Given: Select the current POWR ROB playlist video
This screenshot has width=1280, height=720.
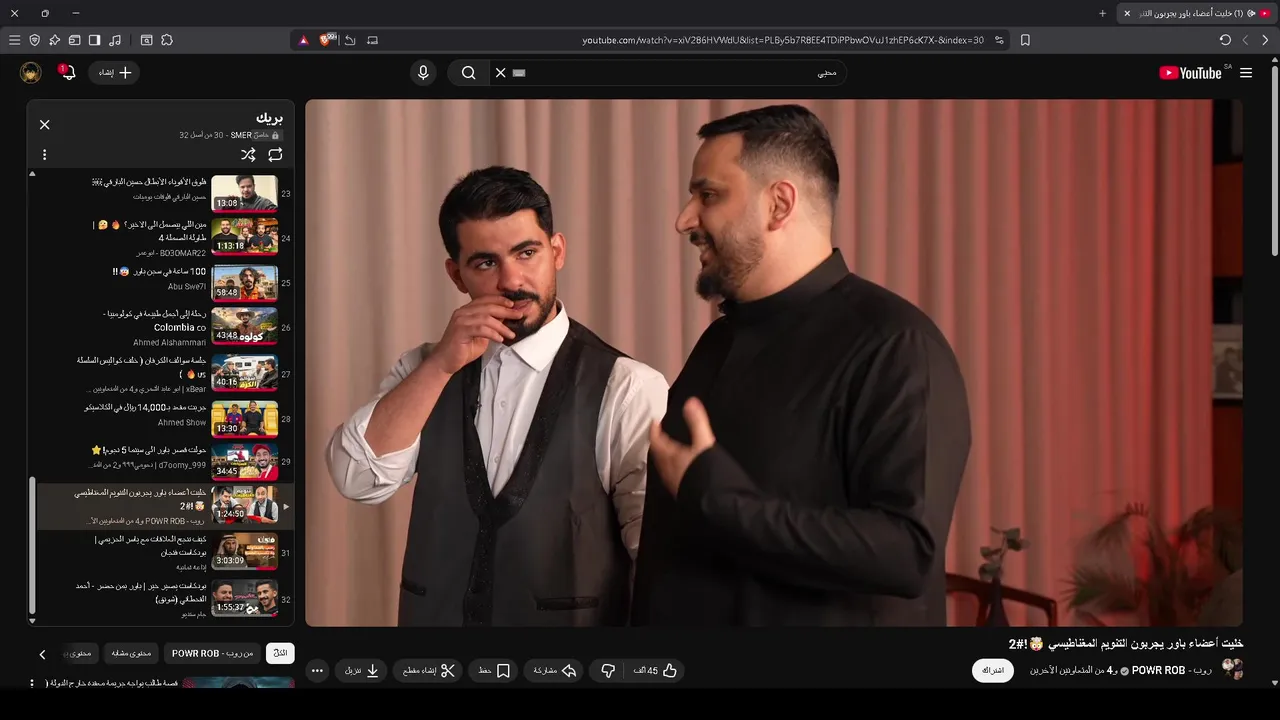Looking at the screenshot, I should pyautogui.click(x=165, y=506).
